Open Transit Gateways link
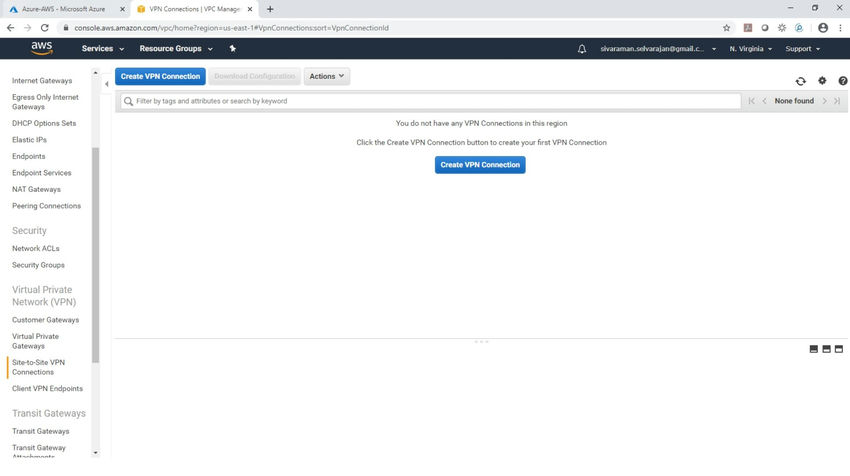The height and width of the screenshot is (476, 850). (x=41, y=432)
